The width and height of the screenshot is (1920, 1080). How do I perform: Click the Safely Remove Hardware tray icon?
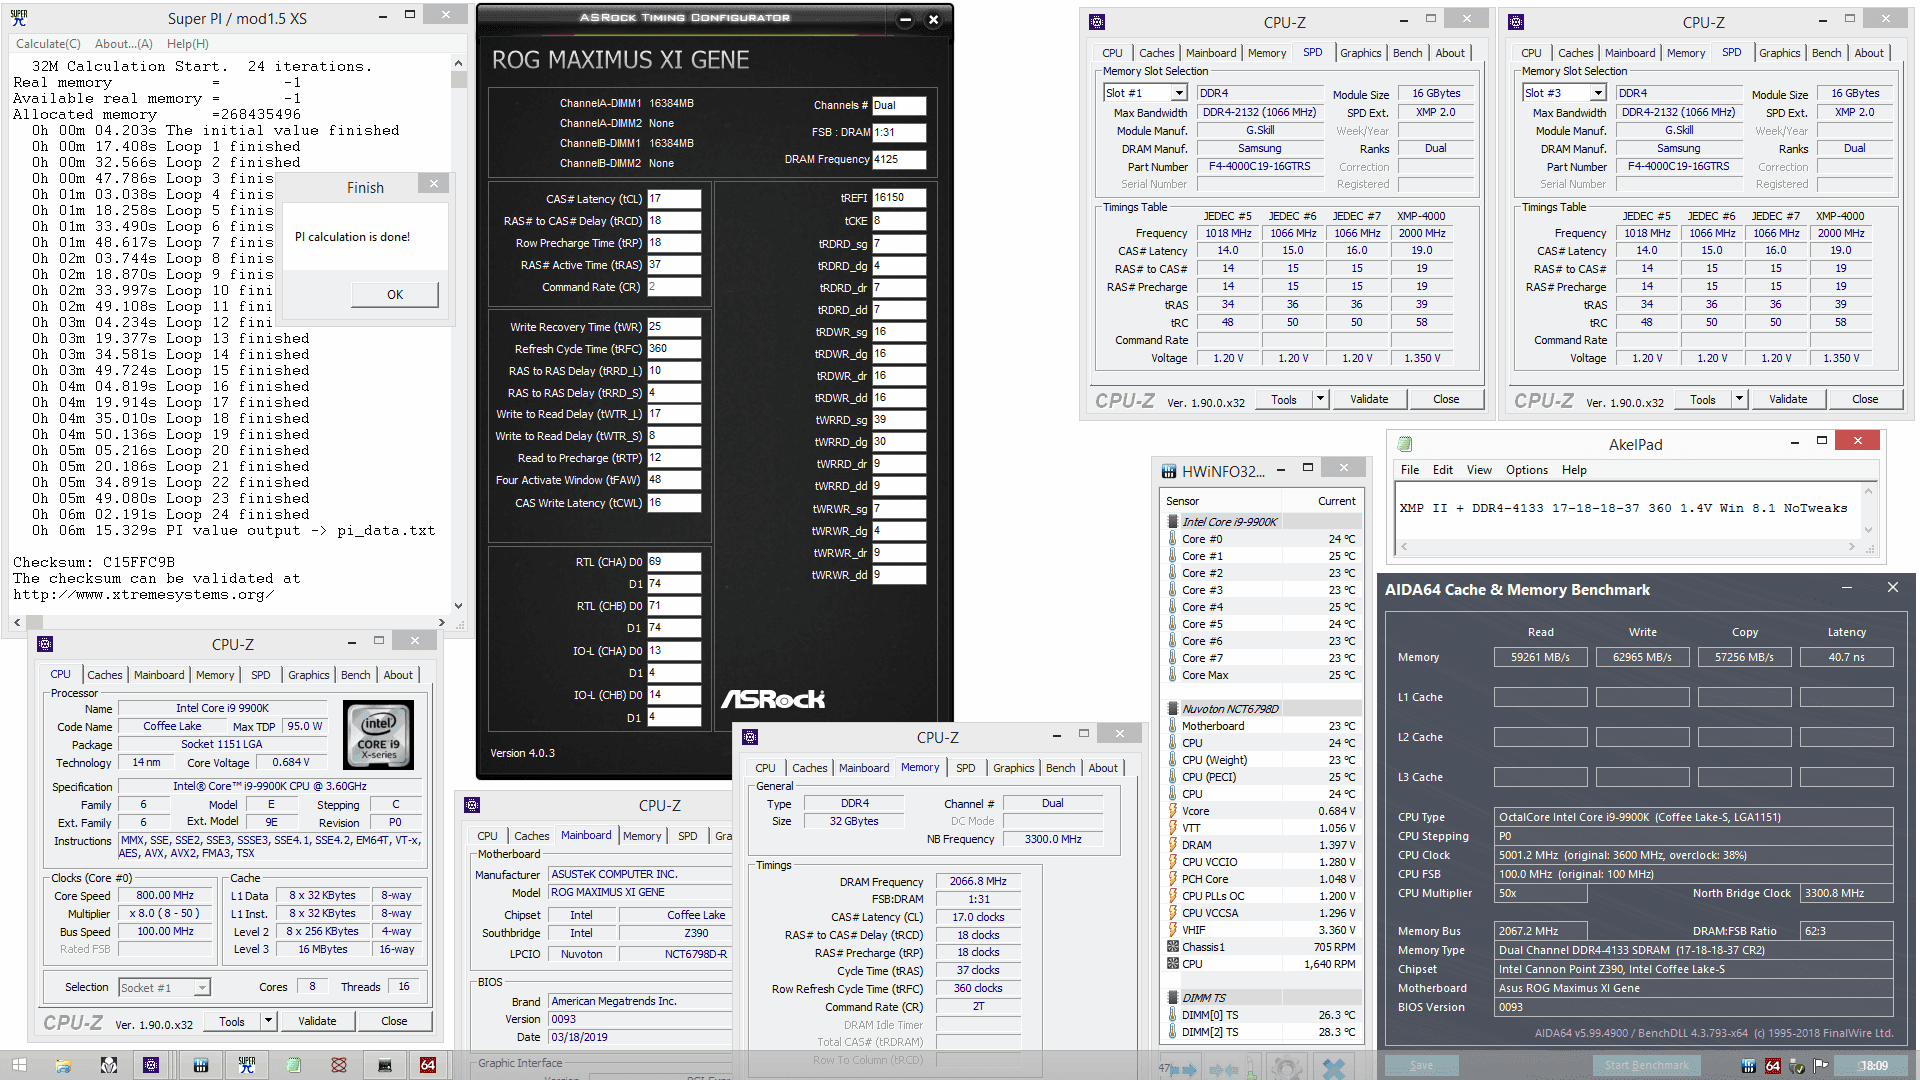(1797, 1066)
